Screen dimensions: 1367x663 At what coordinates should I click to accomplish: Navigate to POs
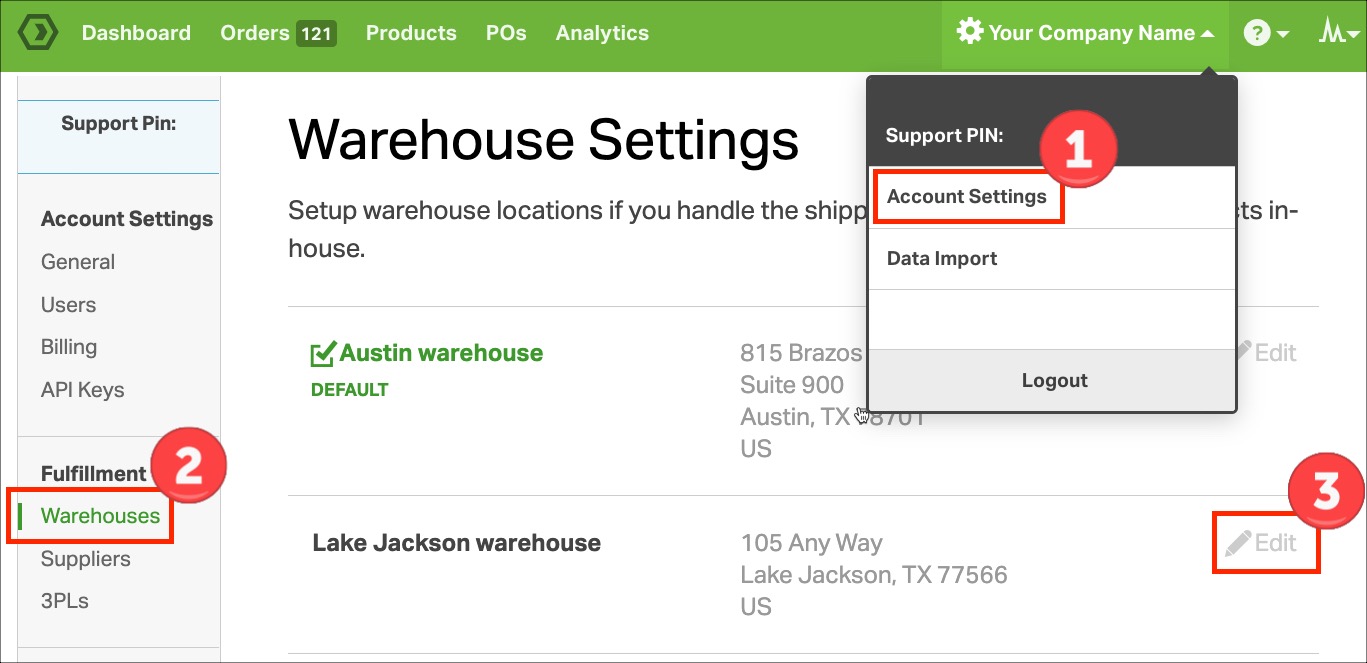point(506,33)
